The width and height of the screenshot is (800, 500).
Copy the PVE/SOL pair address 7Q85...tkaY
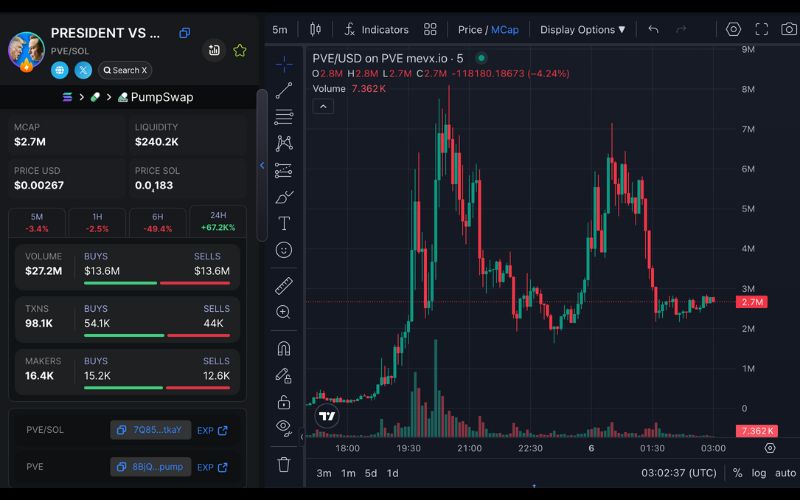pyautogui.click(x=151, y=430)
